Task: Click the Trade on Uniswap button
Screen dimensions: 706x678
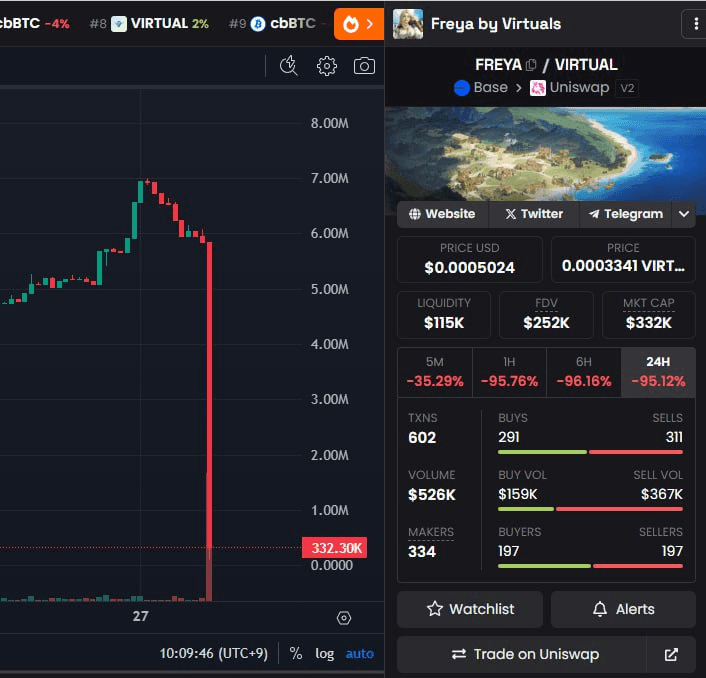Action: tap(525, 654)
